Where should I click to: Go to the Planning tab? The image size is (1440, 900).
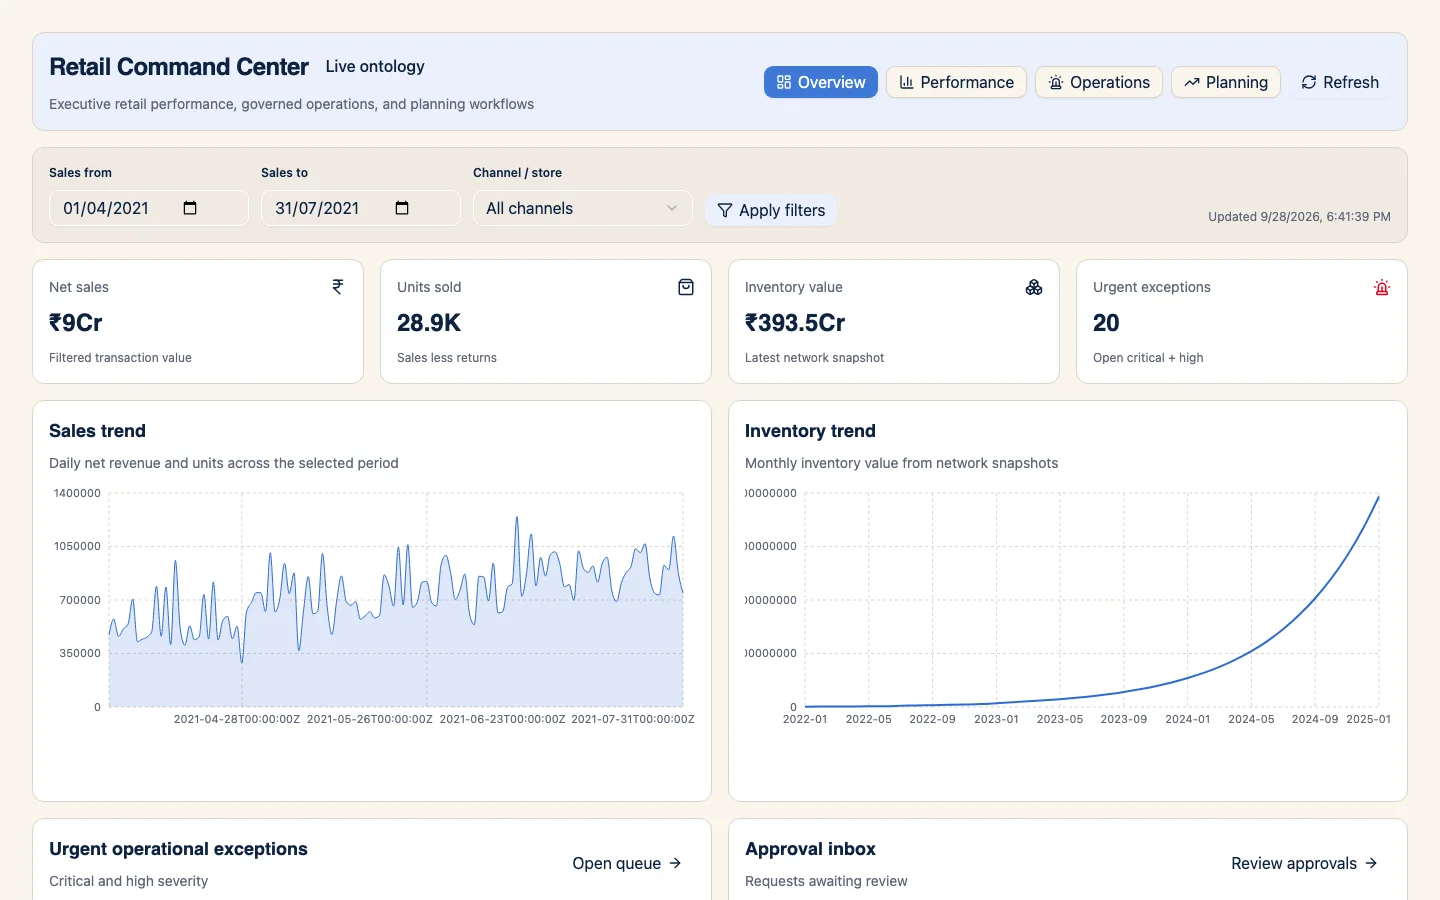(x=1226, y=82)
